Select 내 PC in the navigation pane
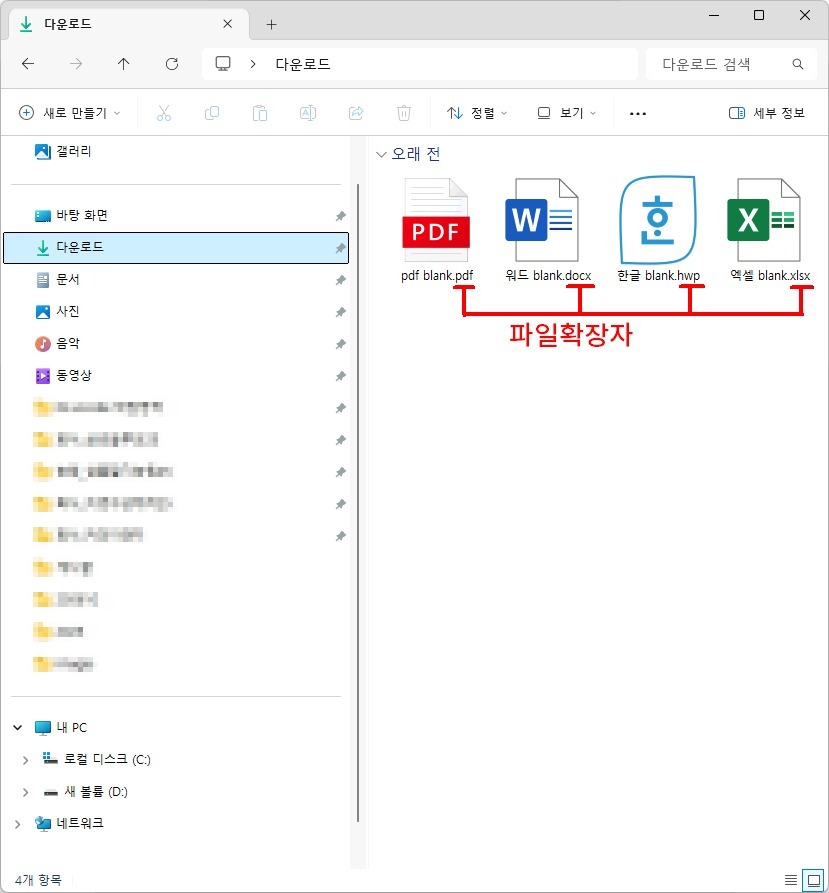This screenshot has height=893, width=829. pos(61,727)
